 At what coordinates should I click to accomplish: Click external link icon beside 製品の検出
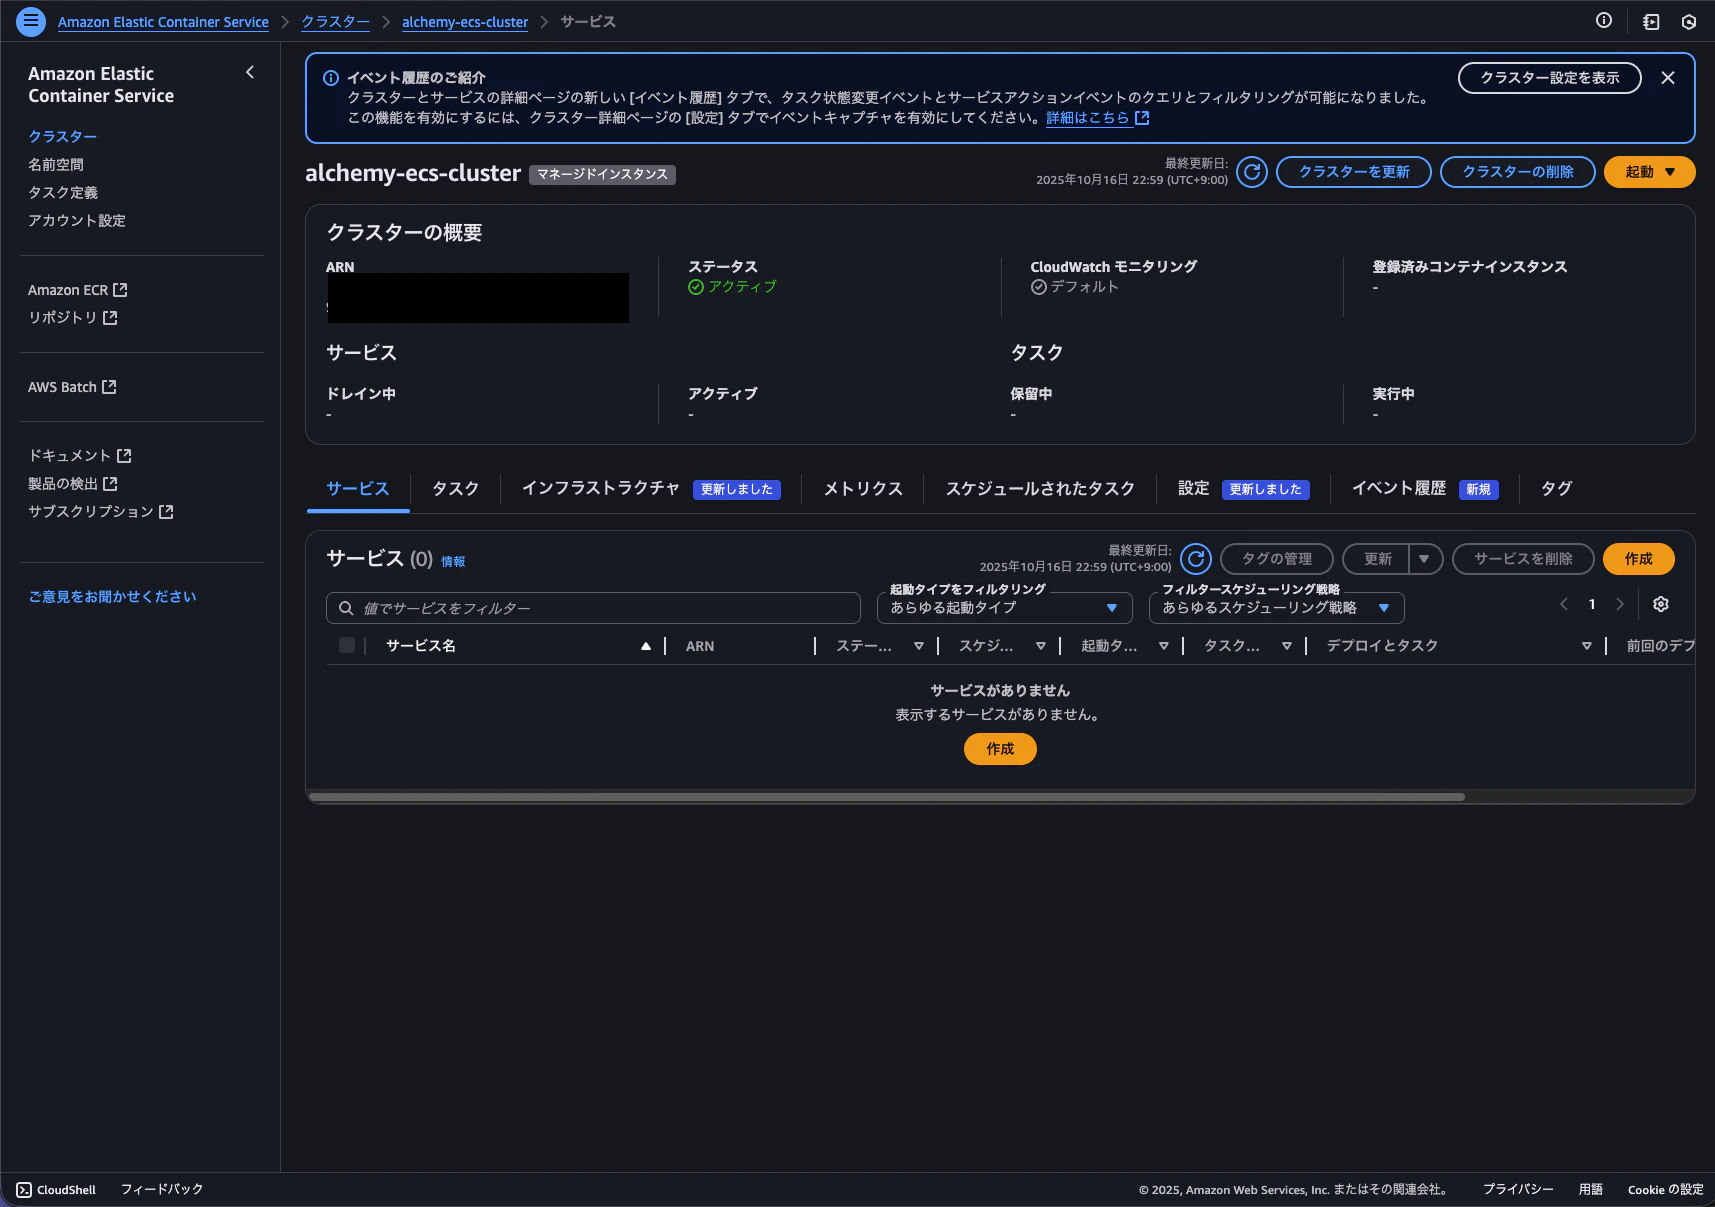[x=110, y=483]
